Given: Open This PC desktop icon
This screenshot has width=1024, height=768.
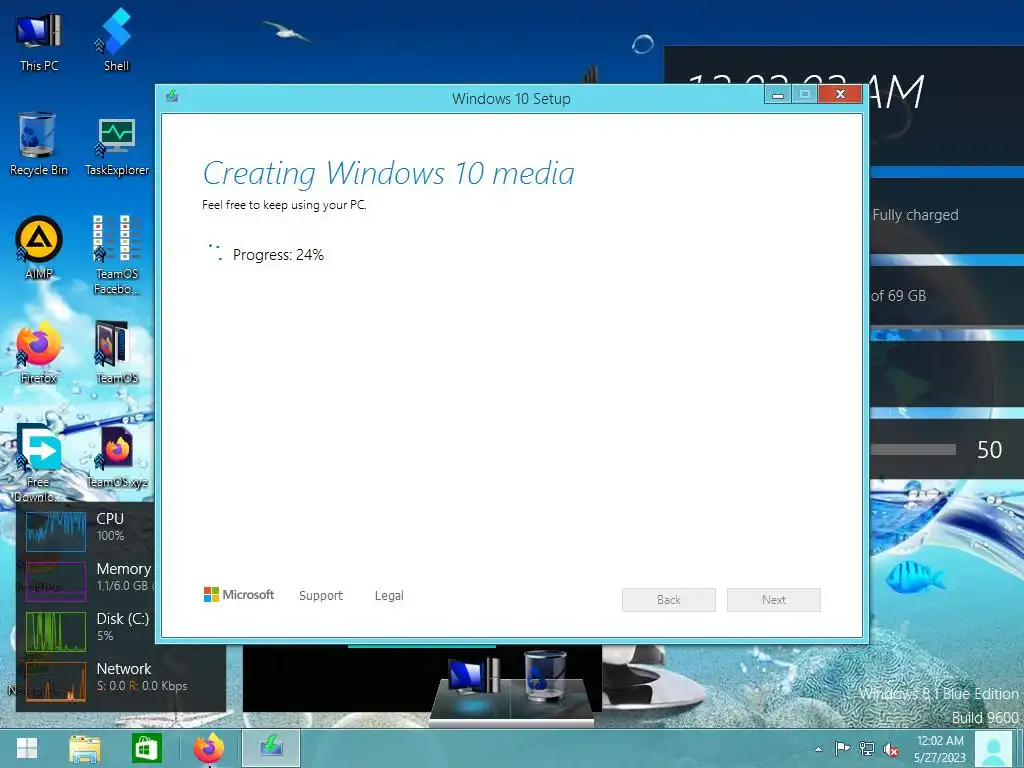Looking at the screenshot, I should tap(39, 40).
